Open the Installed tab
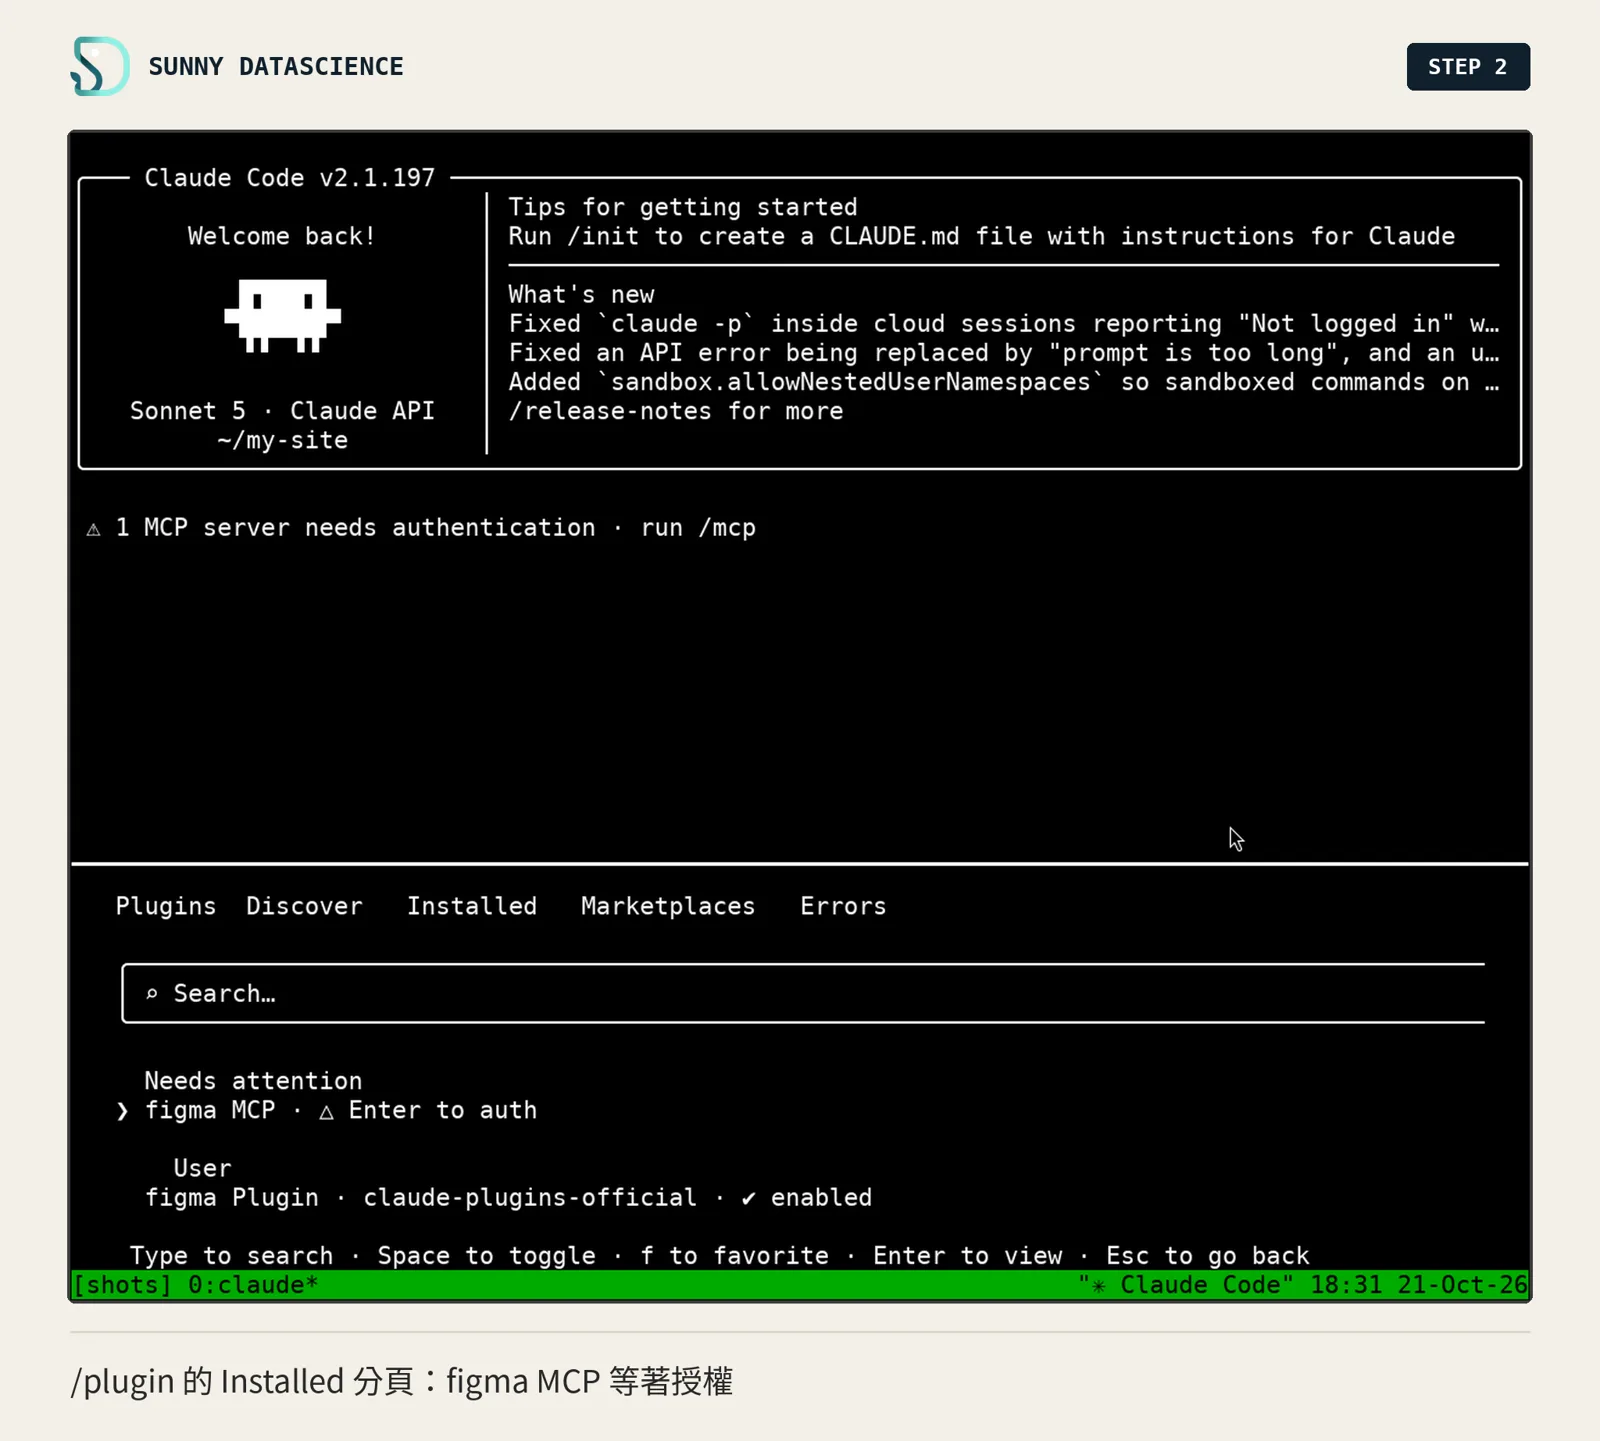The width and height of the screenshot is (1600, 1441). tap(472, 906)
